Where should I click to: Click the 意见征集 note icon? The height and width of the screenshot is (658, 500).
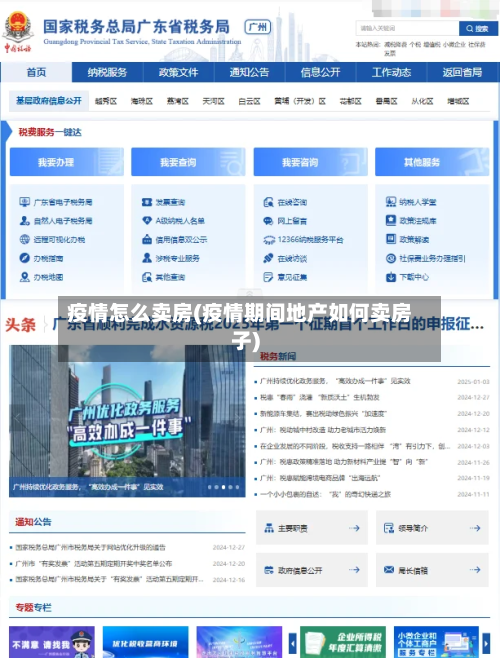(x=268, y=277)
